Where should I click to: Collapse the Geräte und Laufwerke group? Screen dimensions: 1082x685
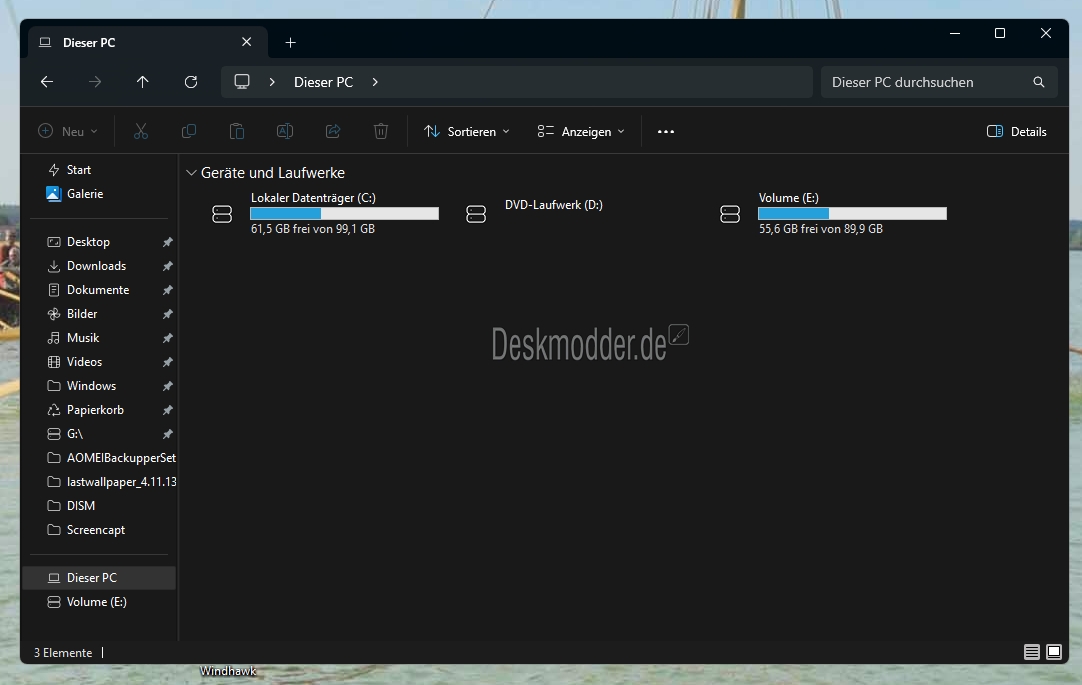point(191,172)
